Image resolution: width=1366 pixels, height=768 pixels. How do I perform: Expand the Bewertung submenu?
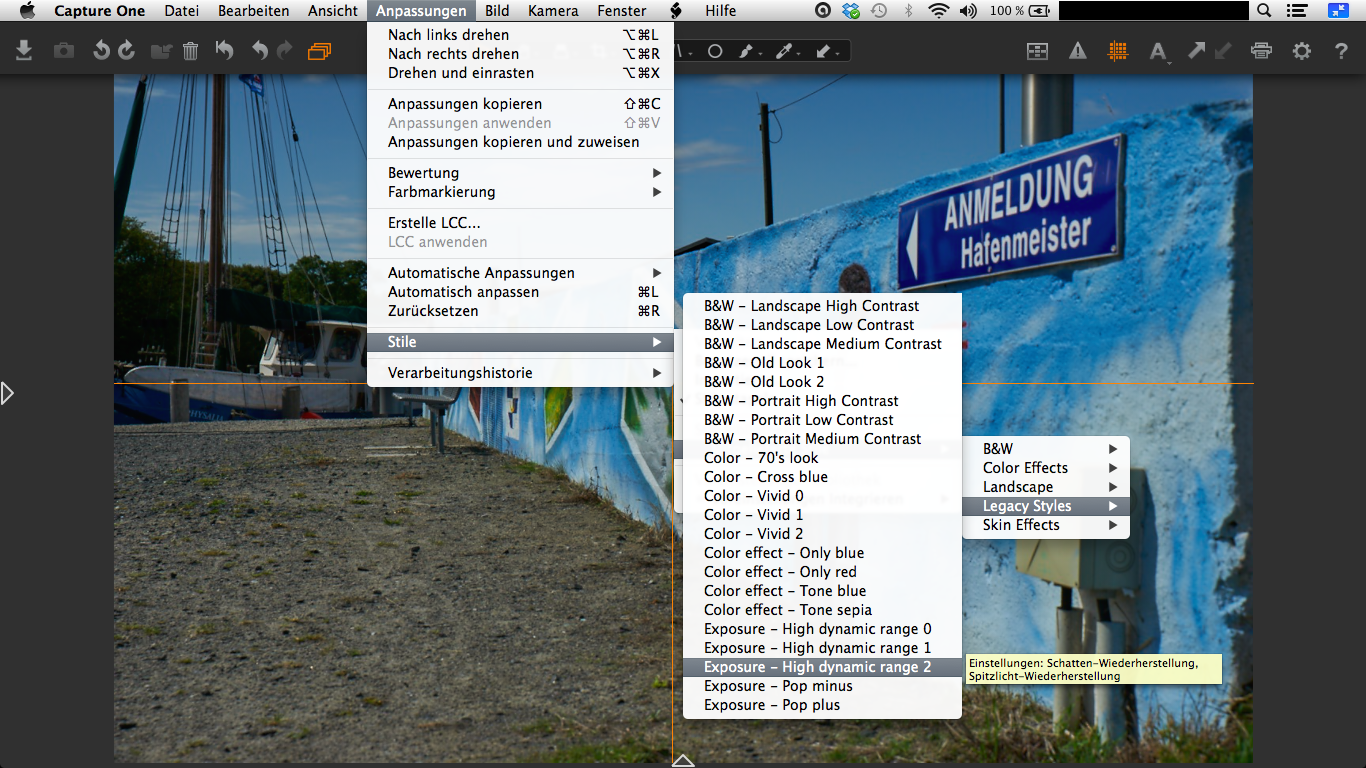(x=520, y=173)
